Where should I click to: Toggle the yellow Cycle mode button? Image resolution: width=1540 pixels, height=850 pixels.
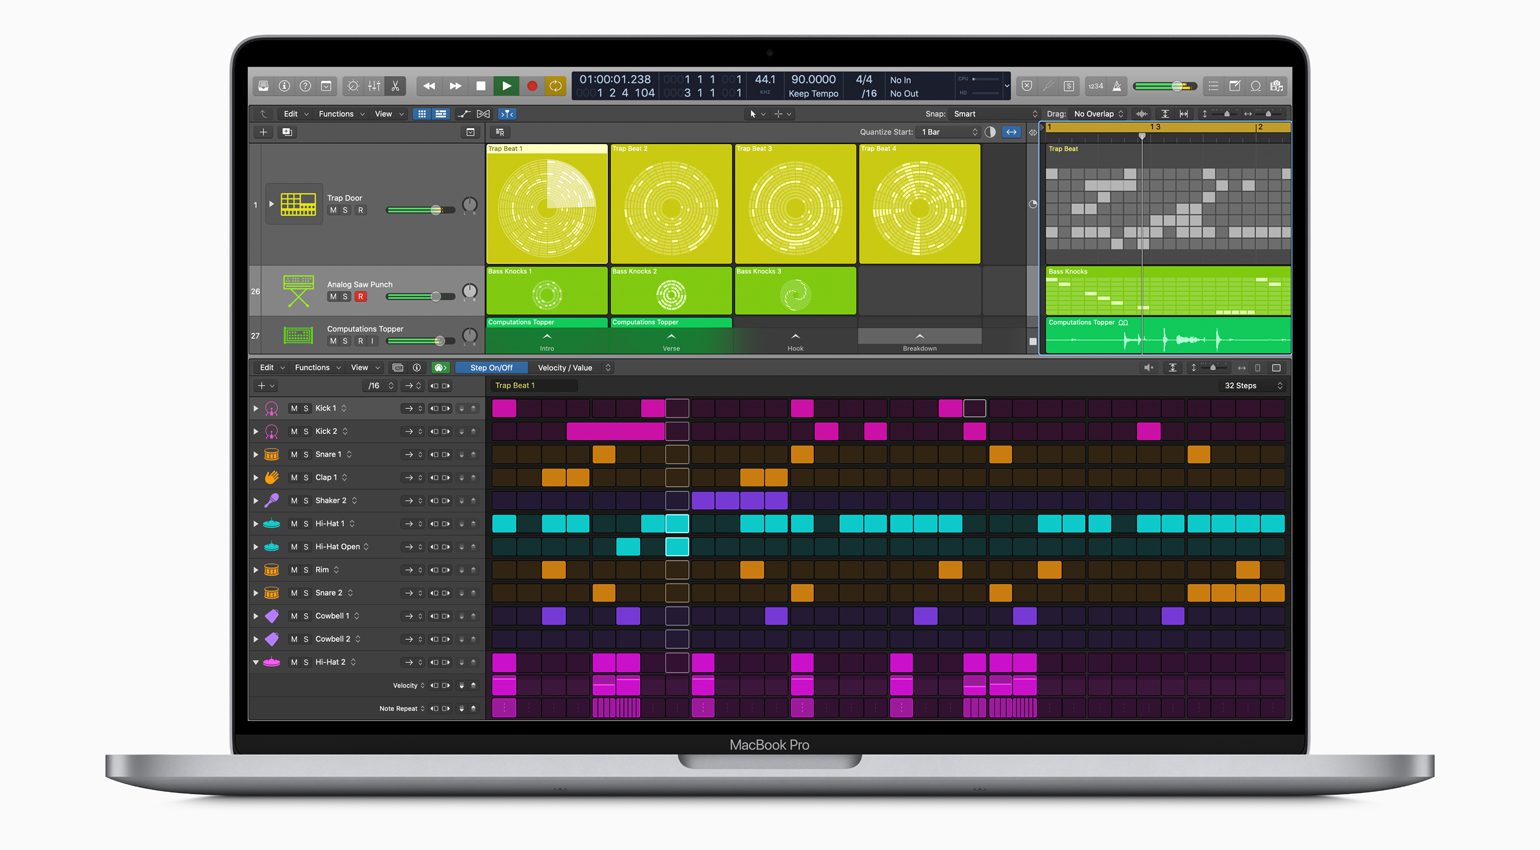pos(556,86)
